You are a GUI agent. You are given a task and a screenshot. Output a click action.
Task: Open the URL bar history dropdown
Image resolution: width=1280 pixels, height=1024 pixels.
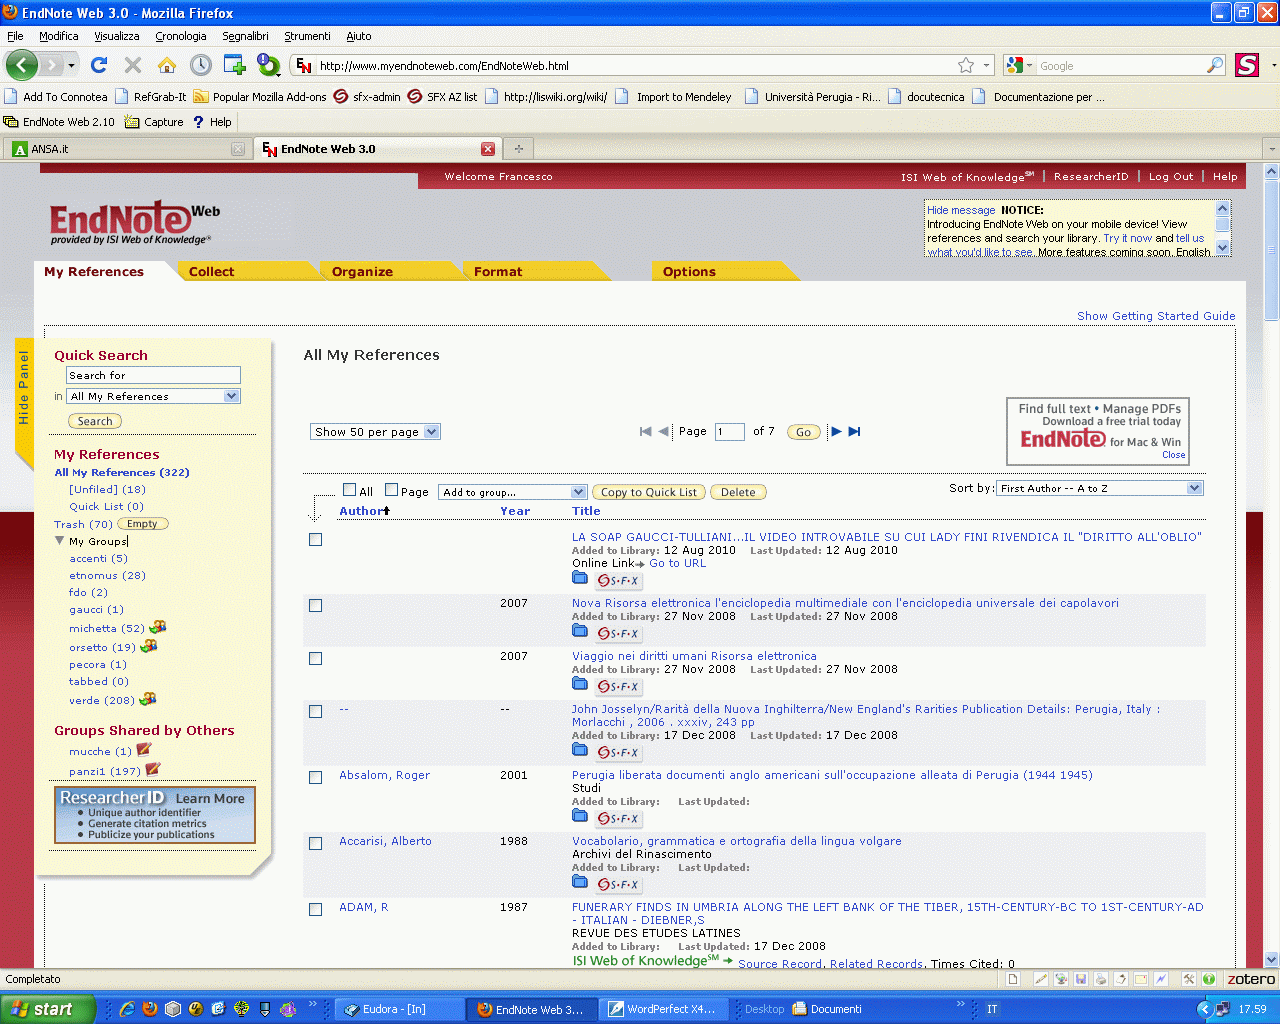click(x=987, y=65)
